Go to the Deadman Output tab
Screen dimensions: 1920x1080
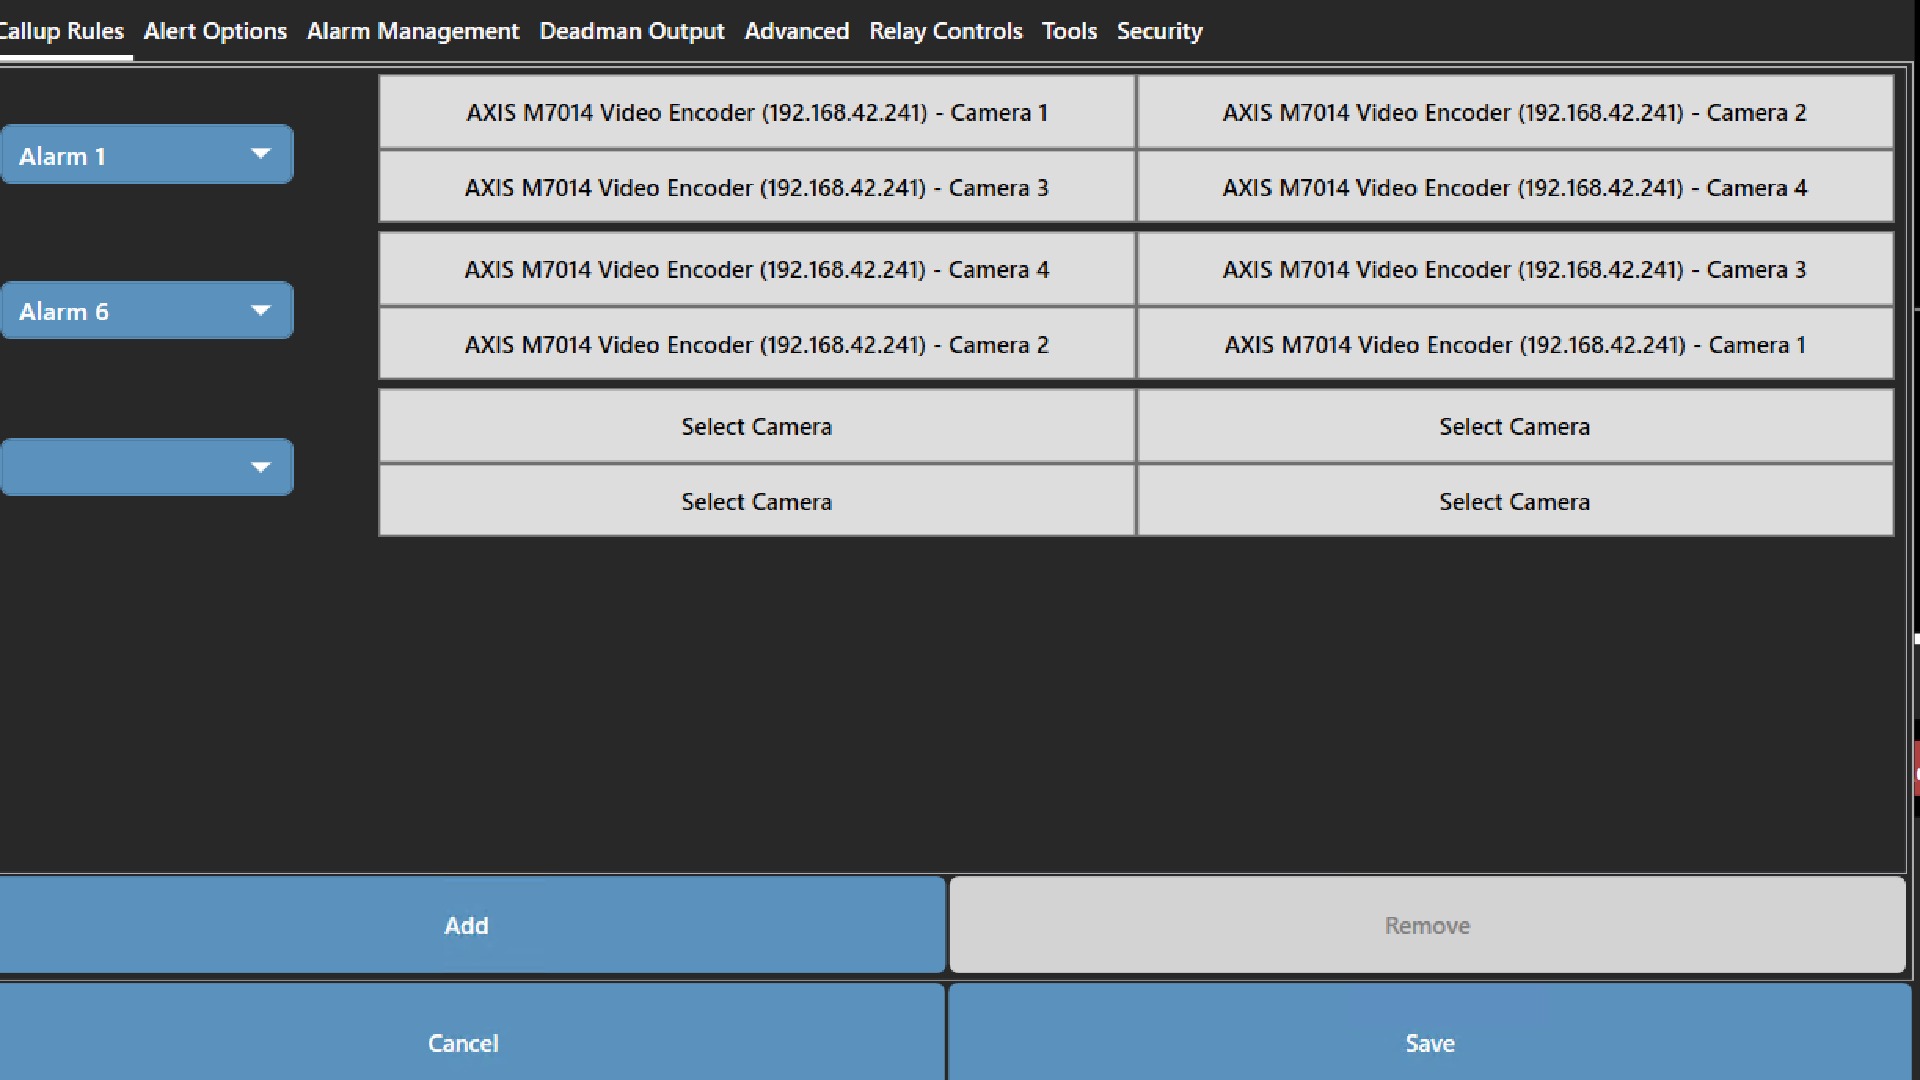click(631, 31)
